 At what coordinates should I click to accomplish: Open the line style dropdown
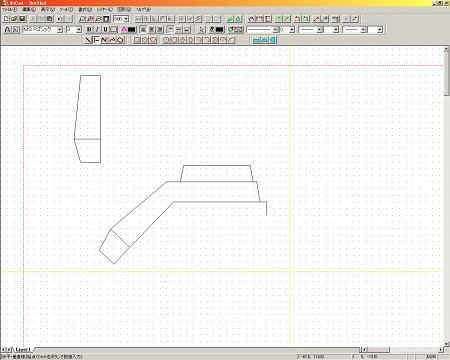coord(276,30)
